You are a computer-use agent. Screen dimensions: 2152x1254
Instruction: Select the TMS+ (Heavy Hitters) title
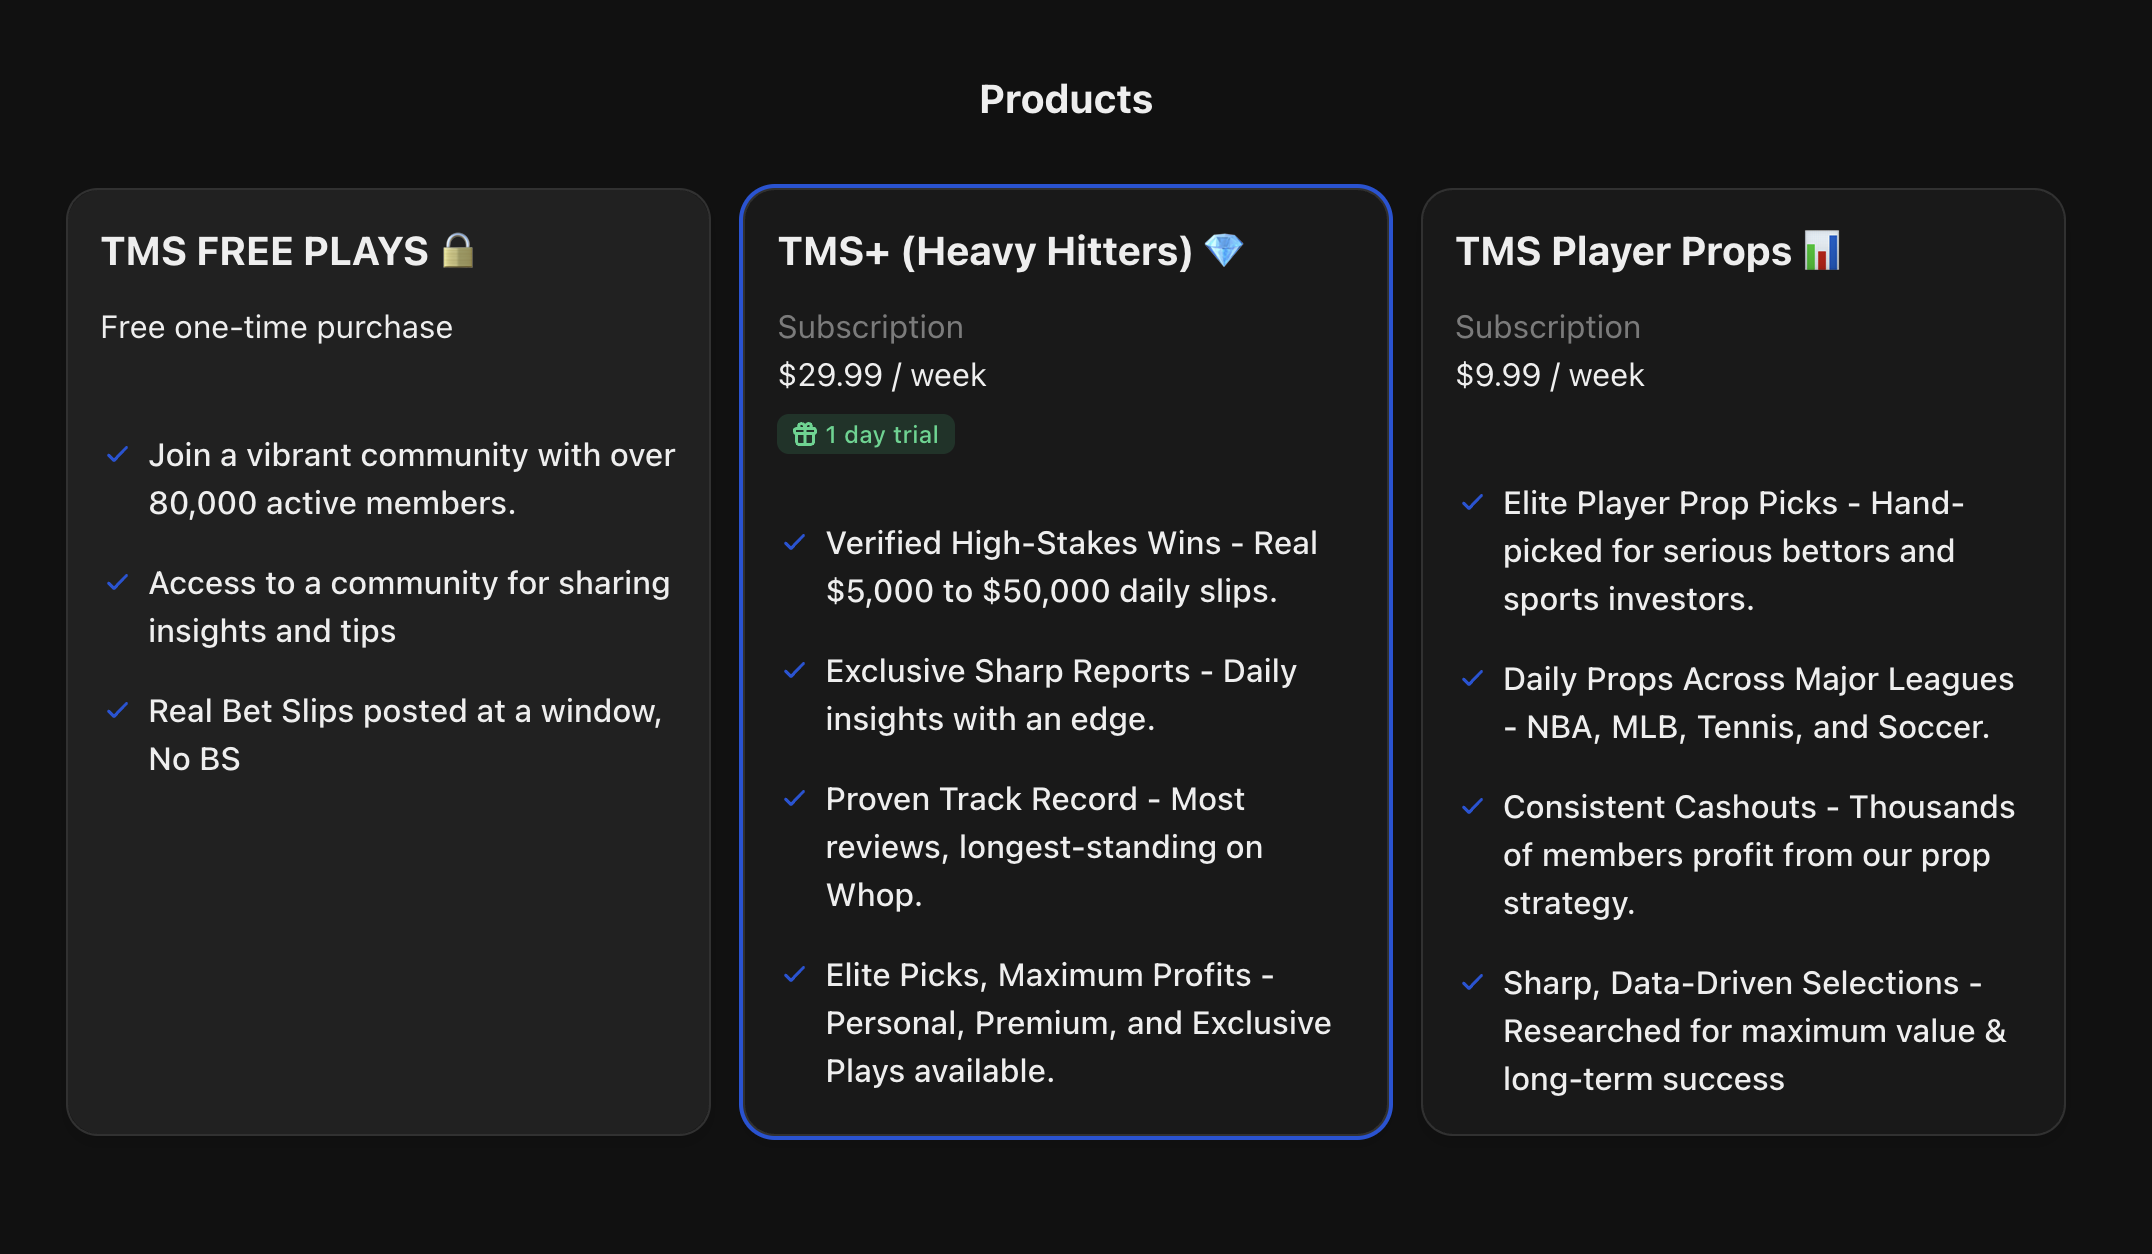click(x=985, y=252)
